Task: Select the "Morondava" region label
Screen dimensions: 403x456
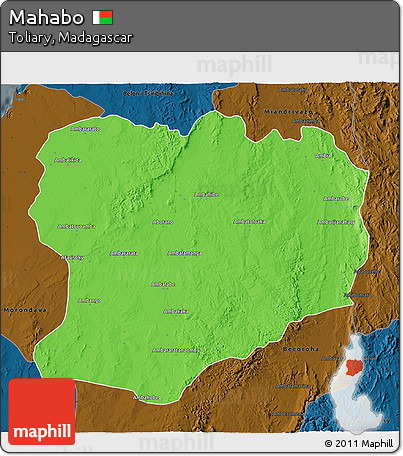Action: click(x=25, y=310)
